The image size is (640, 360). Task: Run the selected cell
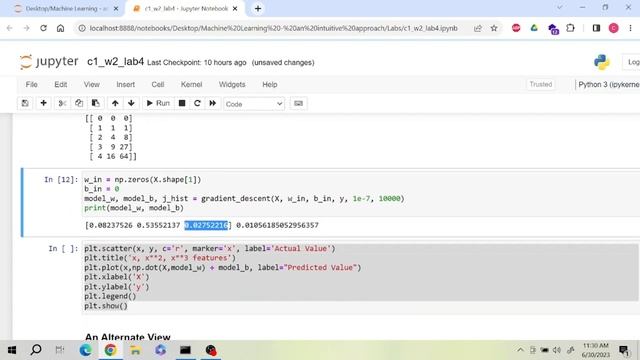point(158,104)
